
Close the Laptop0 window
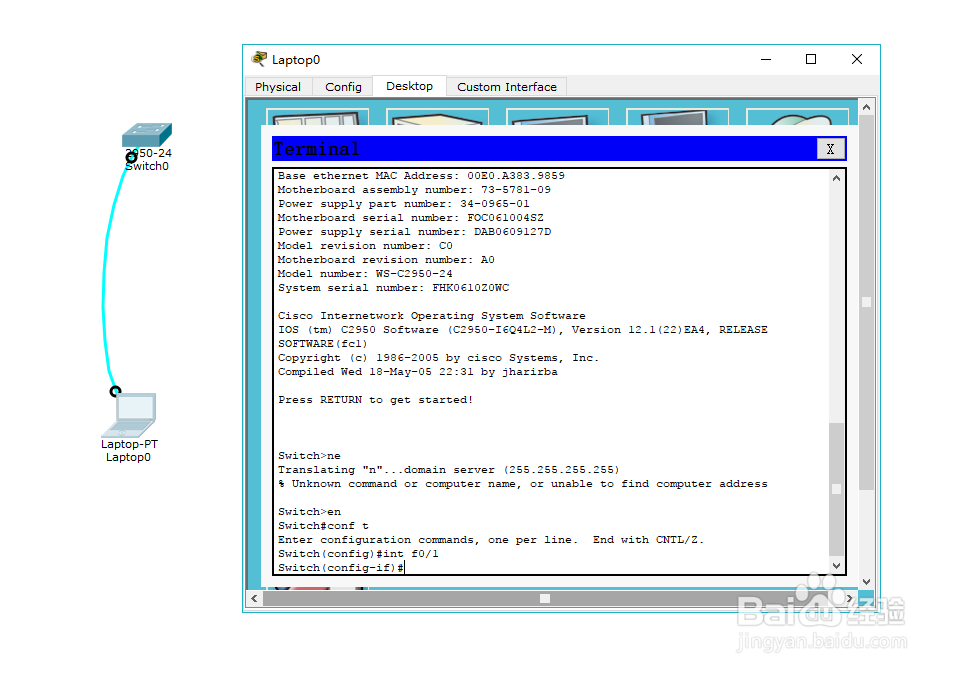coord(857,59)
